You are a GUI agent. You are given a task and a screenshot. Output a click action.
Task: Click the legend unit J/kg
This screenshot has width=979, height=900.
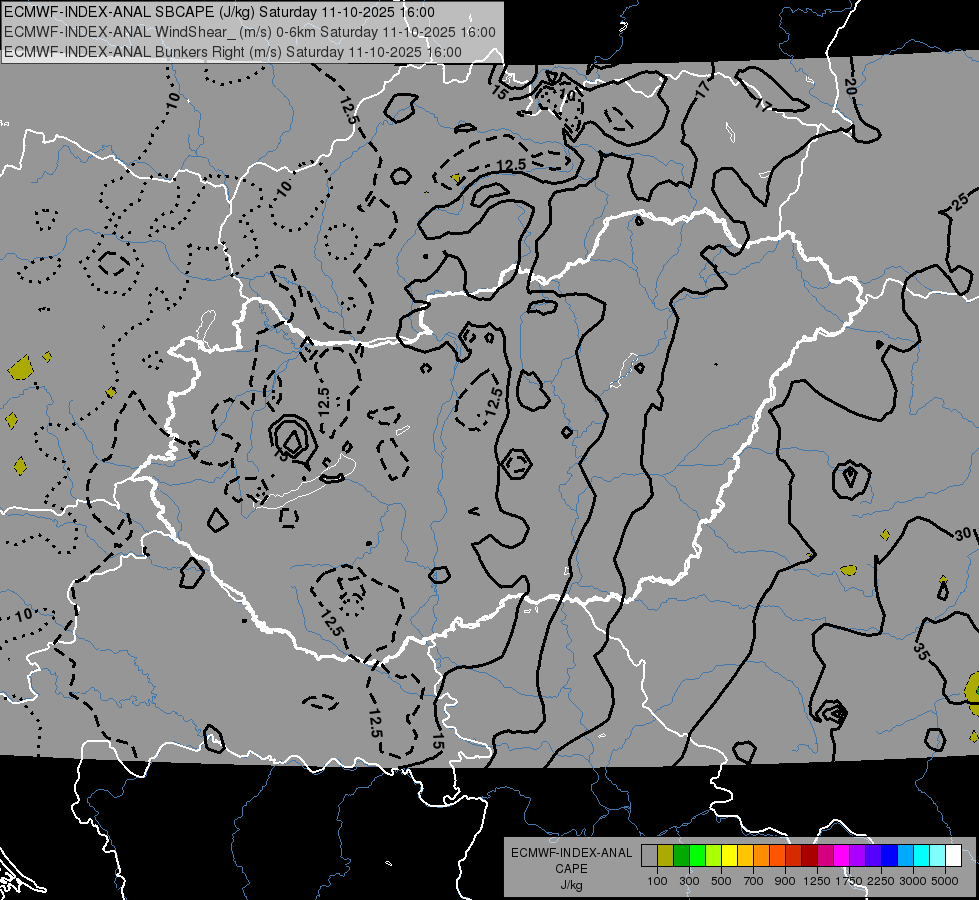(x=571, y=885)
